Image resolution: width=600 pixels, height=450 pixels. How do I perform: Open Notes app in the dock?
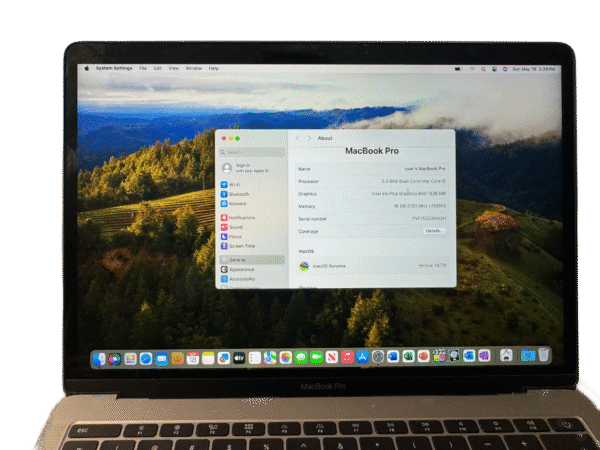(x=208, y=359)
